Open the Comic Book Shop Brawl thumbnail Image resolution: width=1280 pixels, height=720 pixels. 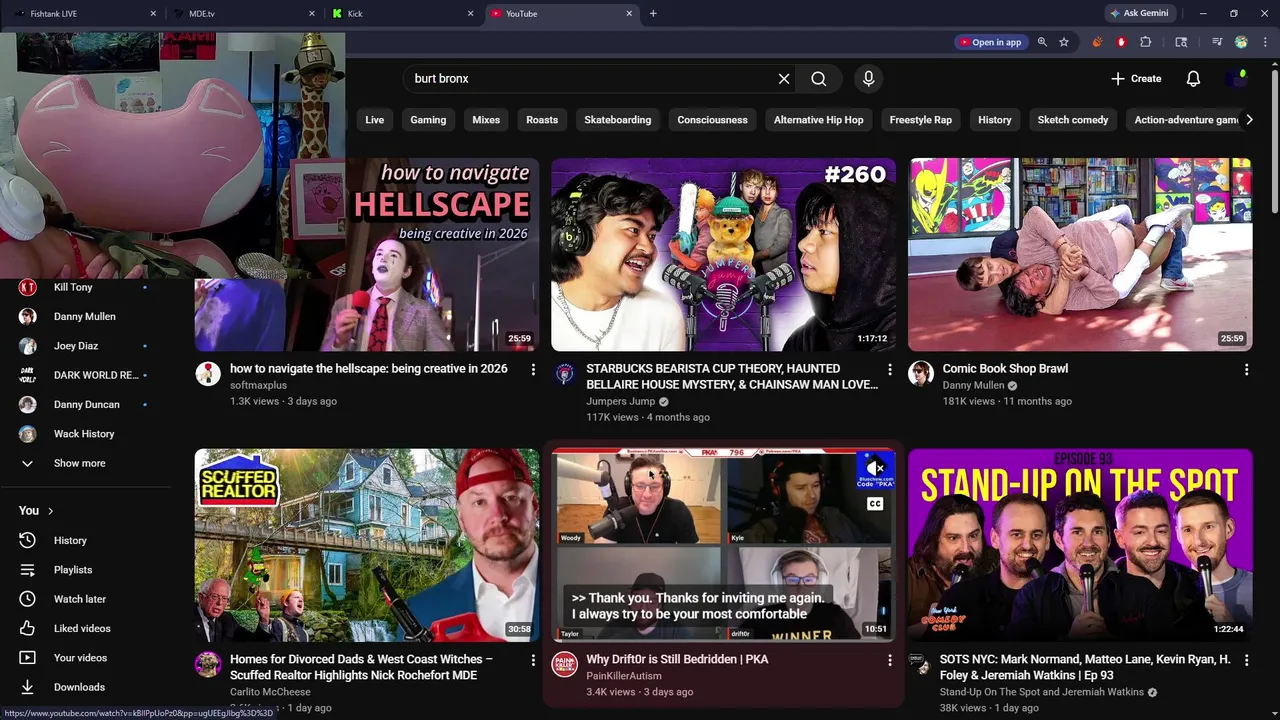pos(1080,254)
